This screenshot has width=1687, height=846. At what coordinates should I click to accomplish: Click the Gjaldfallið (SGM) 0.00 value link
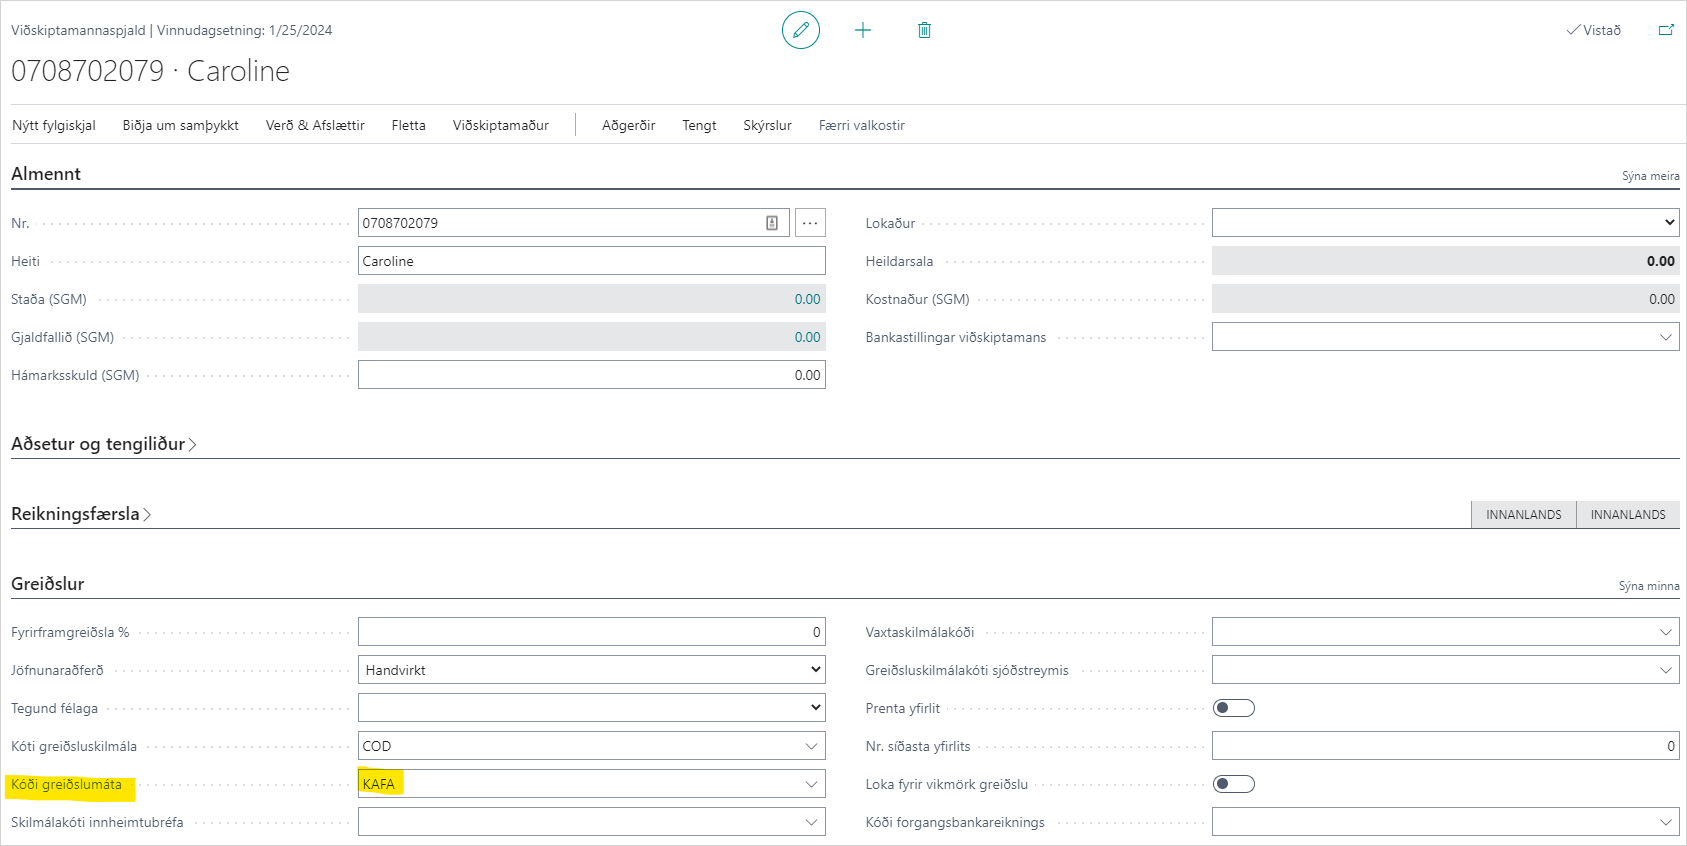click(807, 337)
